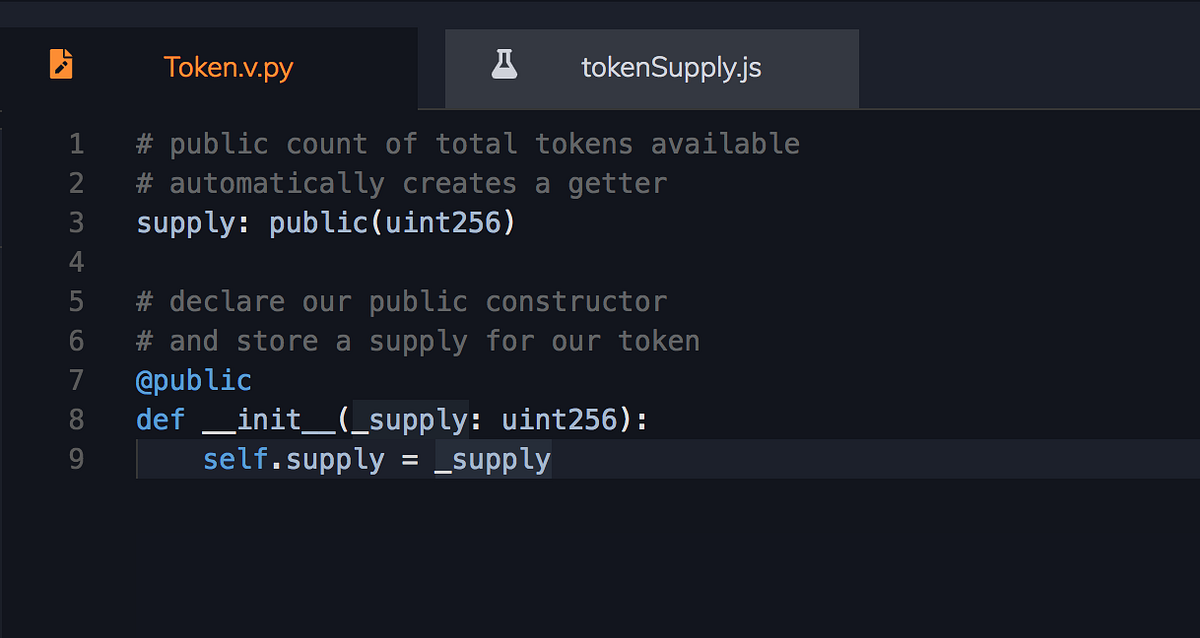1200x638 pixels.
Task: Click the comment about automatic getter creation
Action: click(x=400, y=182)
